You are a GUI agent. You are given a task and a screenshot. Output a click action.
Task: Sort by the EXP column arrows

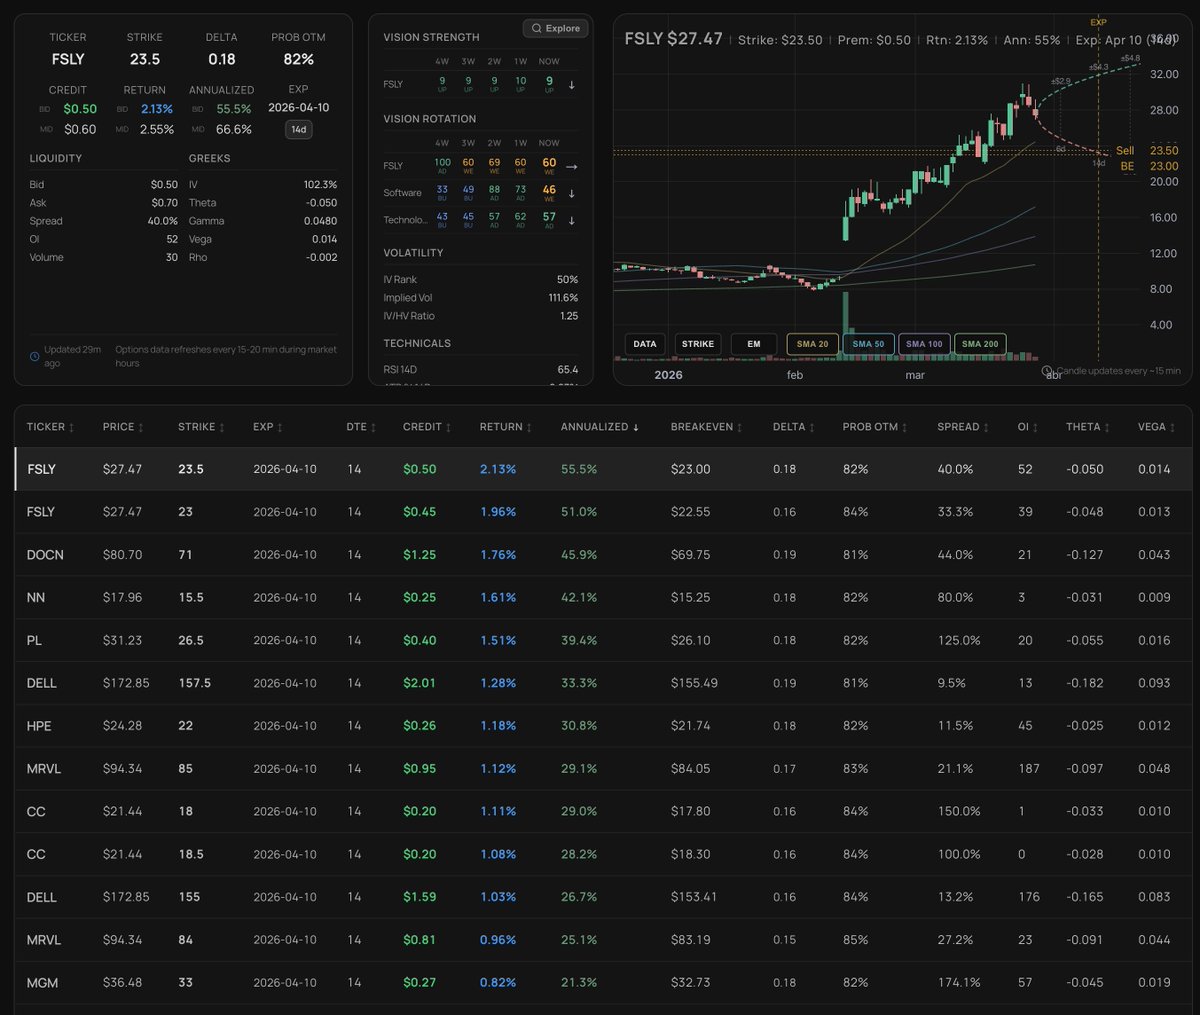point(280,428)
